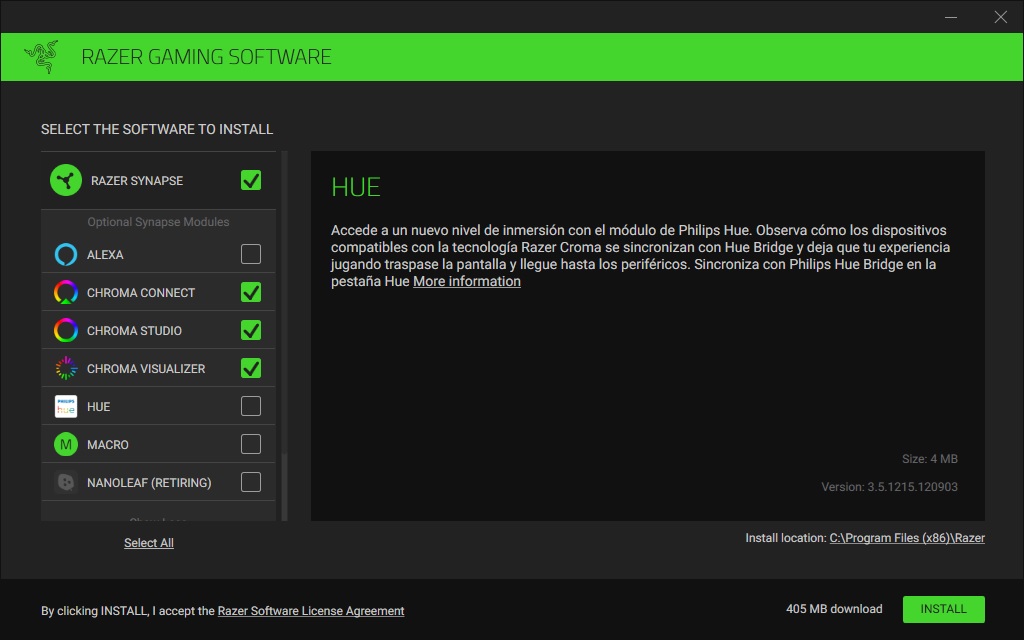Viewport: 1024px width, 640px height.
Task: Uncheck the Chroma Connect checkbox
Action: [251, 293]
